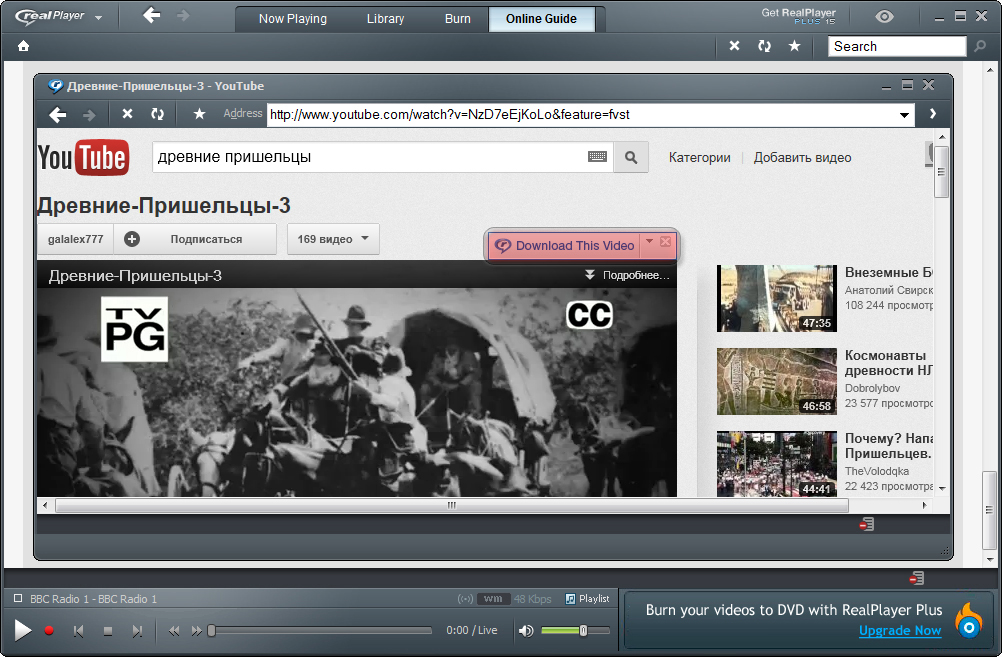Click the playback seek slider

tap(320, 631)
